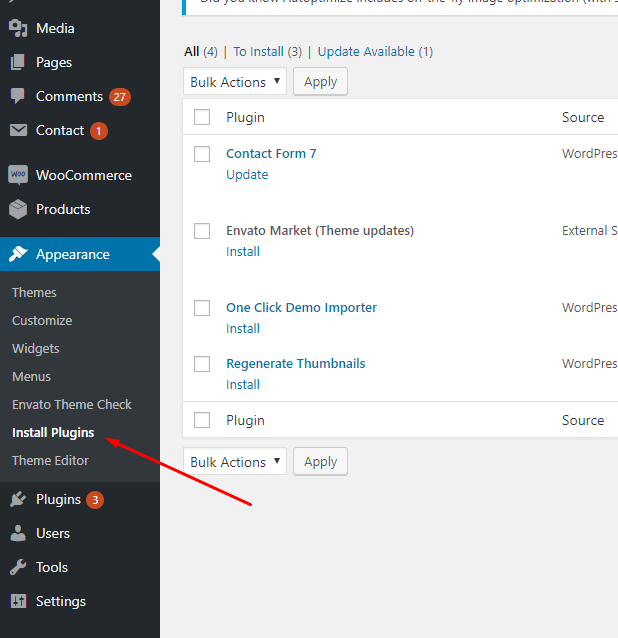This screenshot has width=618, height=638.
Task: Open Settings in the admin menu
Action: 61,601
